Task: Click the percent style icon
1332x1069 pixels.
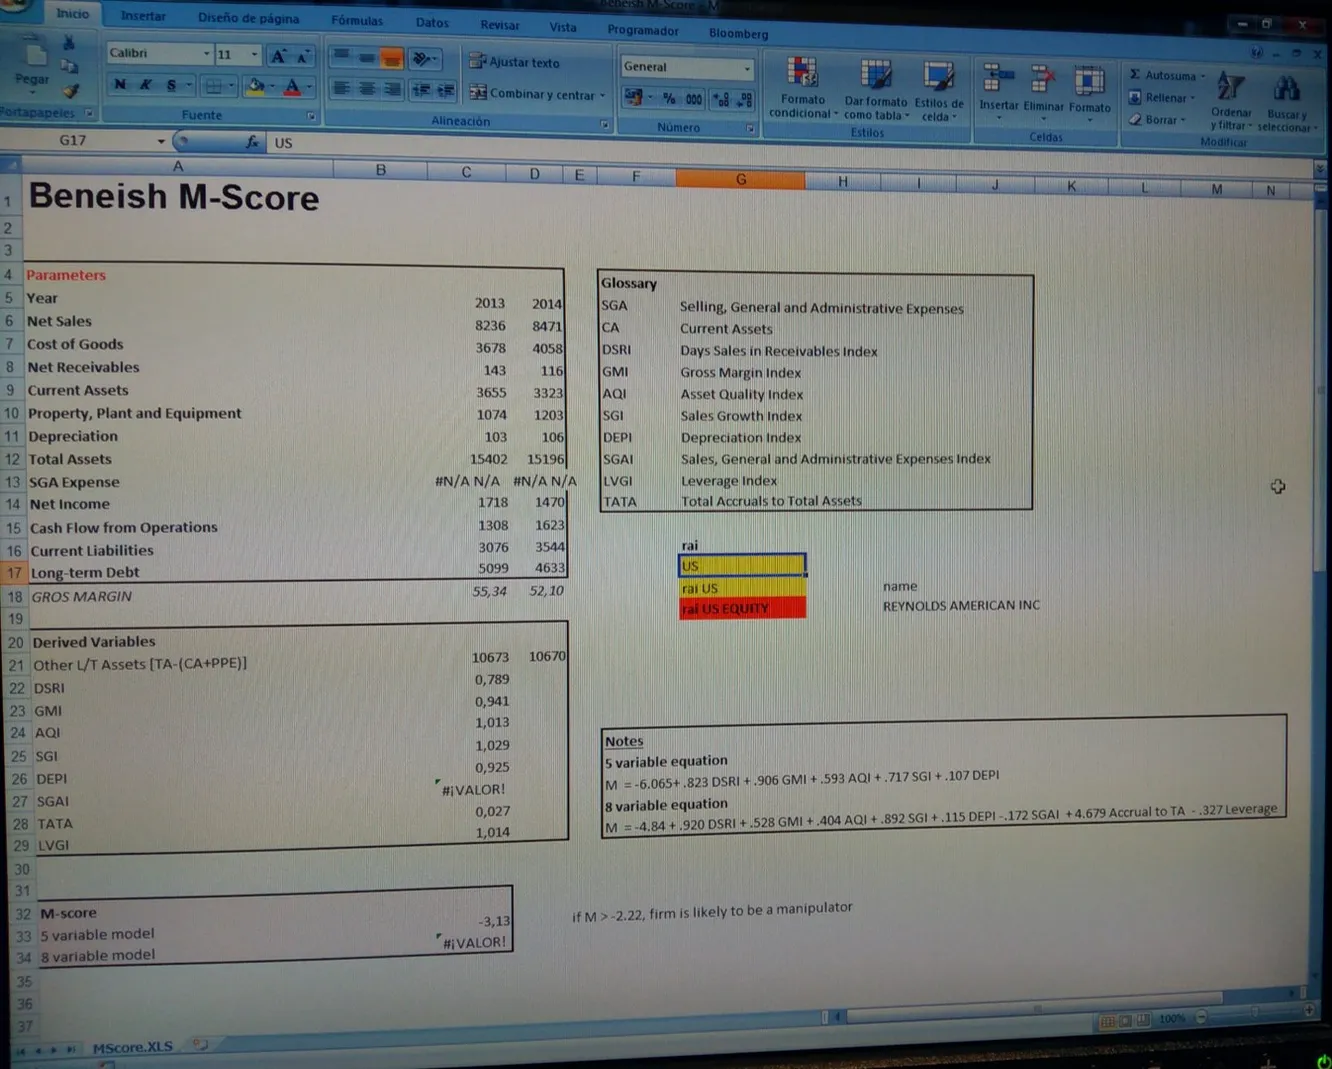Action: [x=668, y=98]
